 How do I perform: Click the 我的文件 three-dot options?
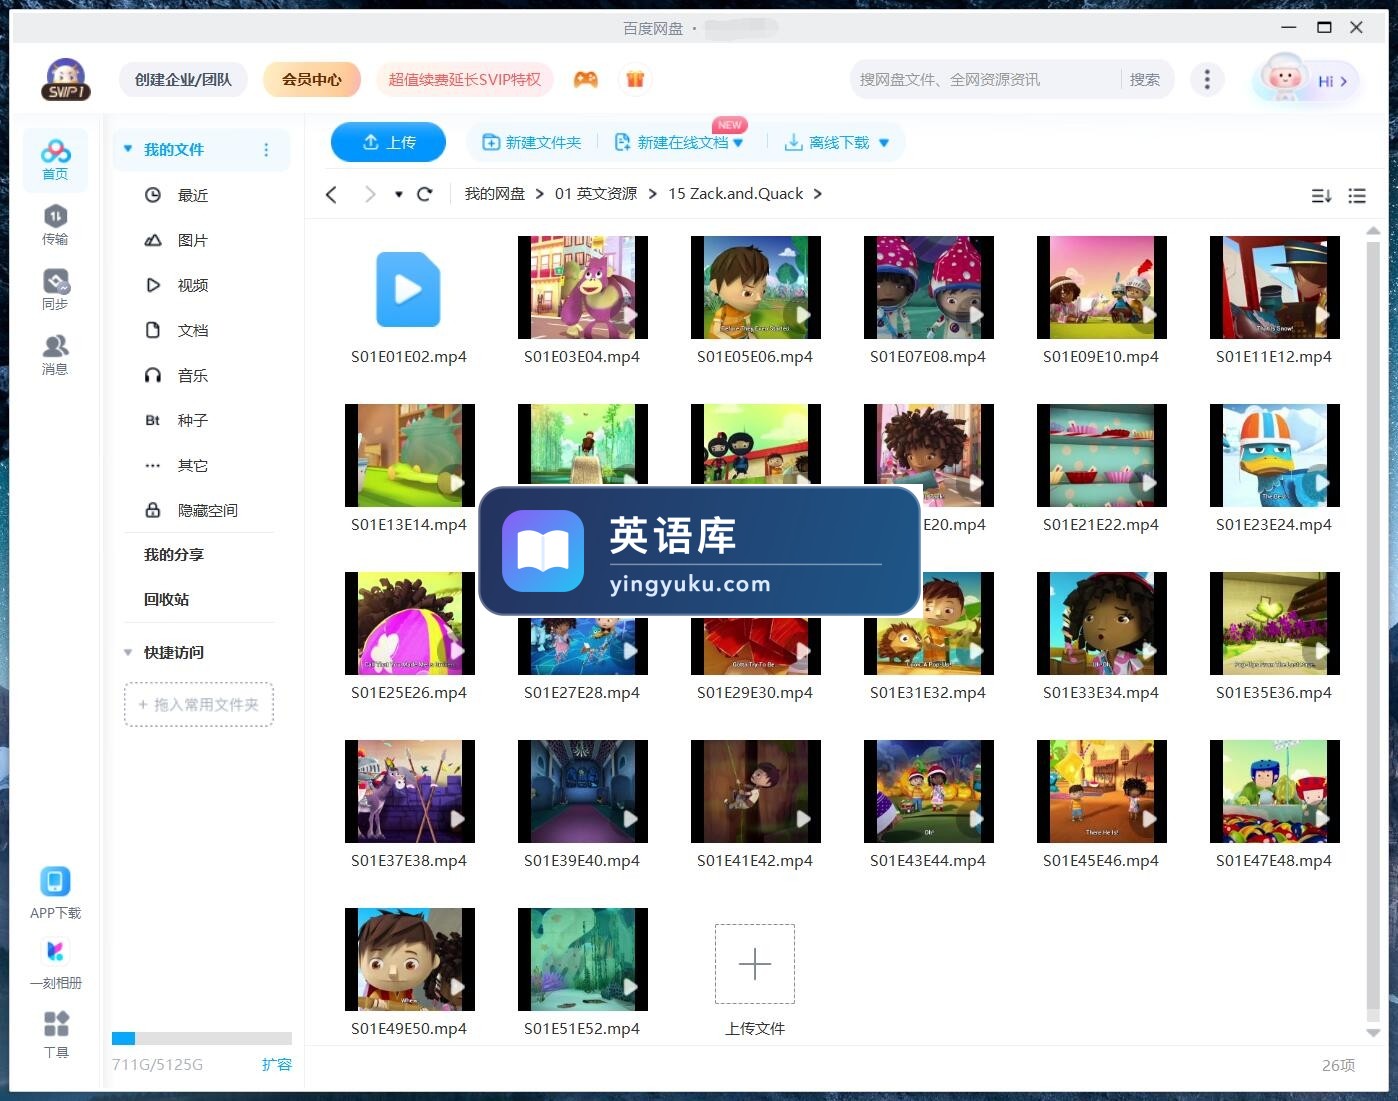tap(266, 150)
